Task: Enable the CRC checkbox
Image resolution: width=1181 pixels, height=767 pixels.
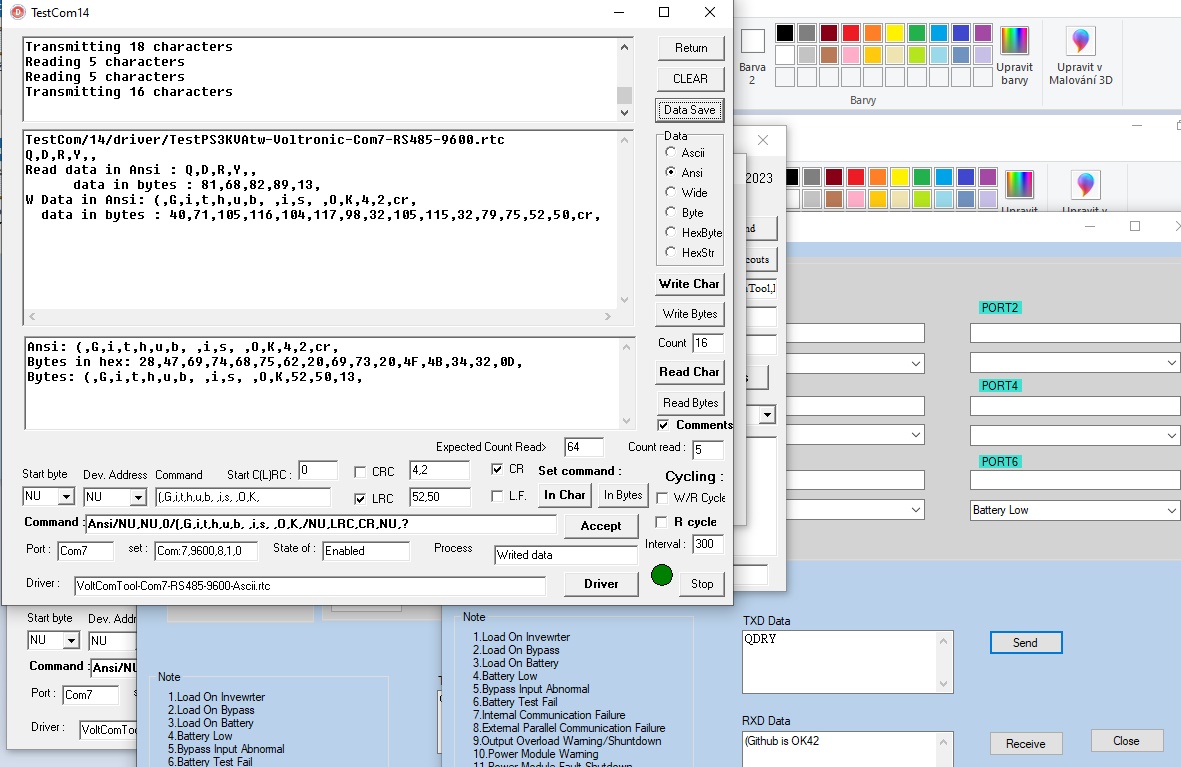Action: [361, 472]
